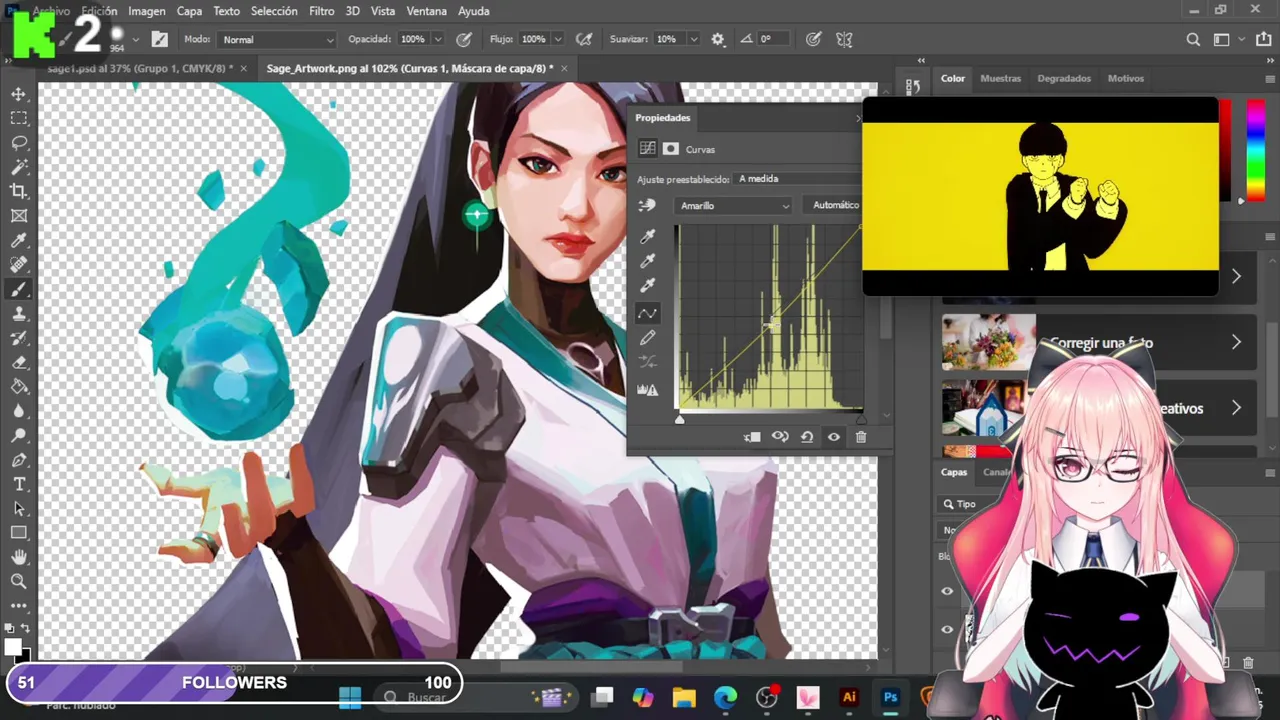This screenshot has width=1280, height=720.
Task: Select the Spot Healing Brush tool
Action: (19, 265)
